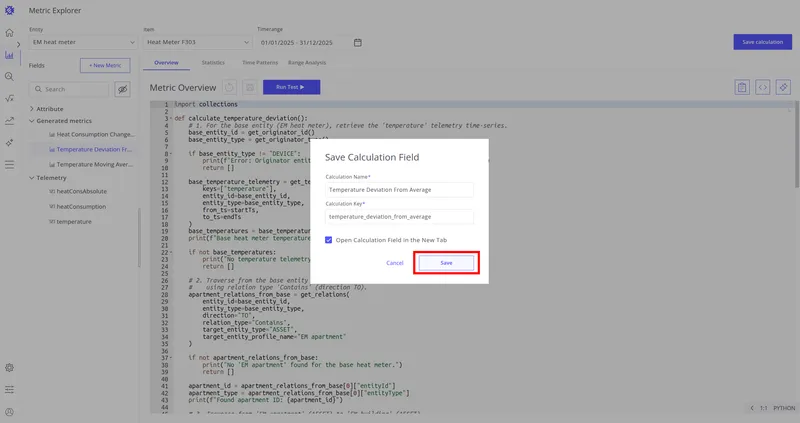Switch to the Statistics tab
This screenshot has width=800, height=423.
coord(213,63)
